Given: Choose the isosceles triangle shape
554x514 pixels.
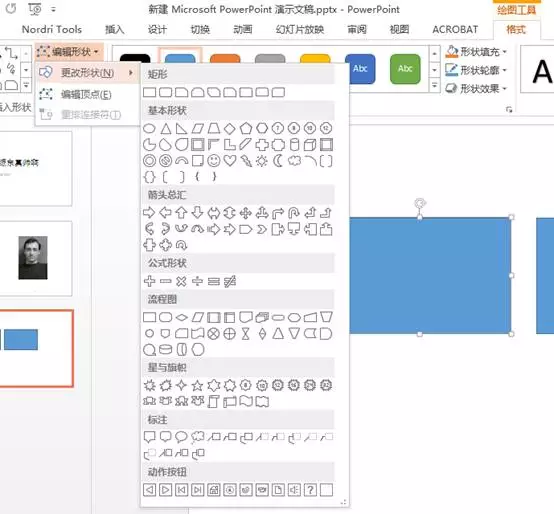Looking at the screenshot, I should click(x=166, y=128).
